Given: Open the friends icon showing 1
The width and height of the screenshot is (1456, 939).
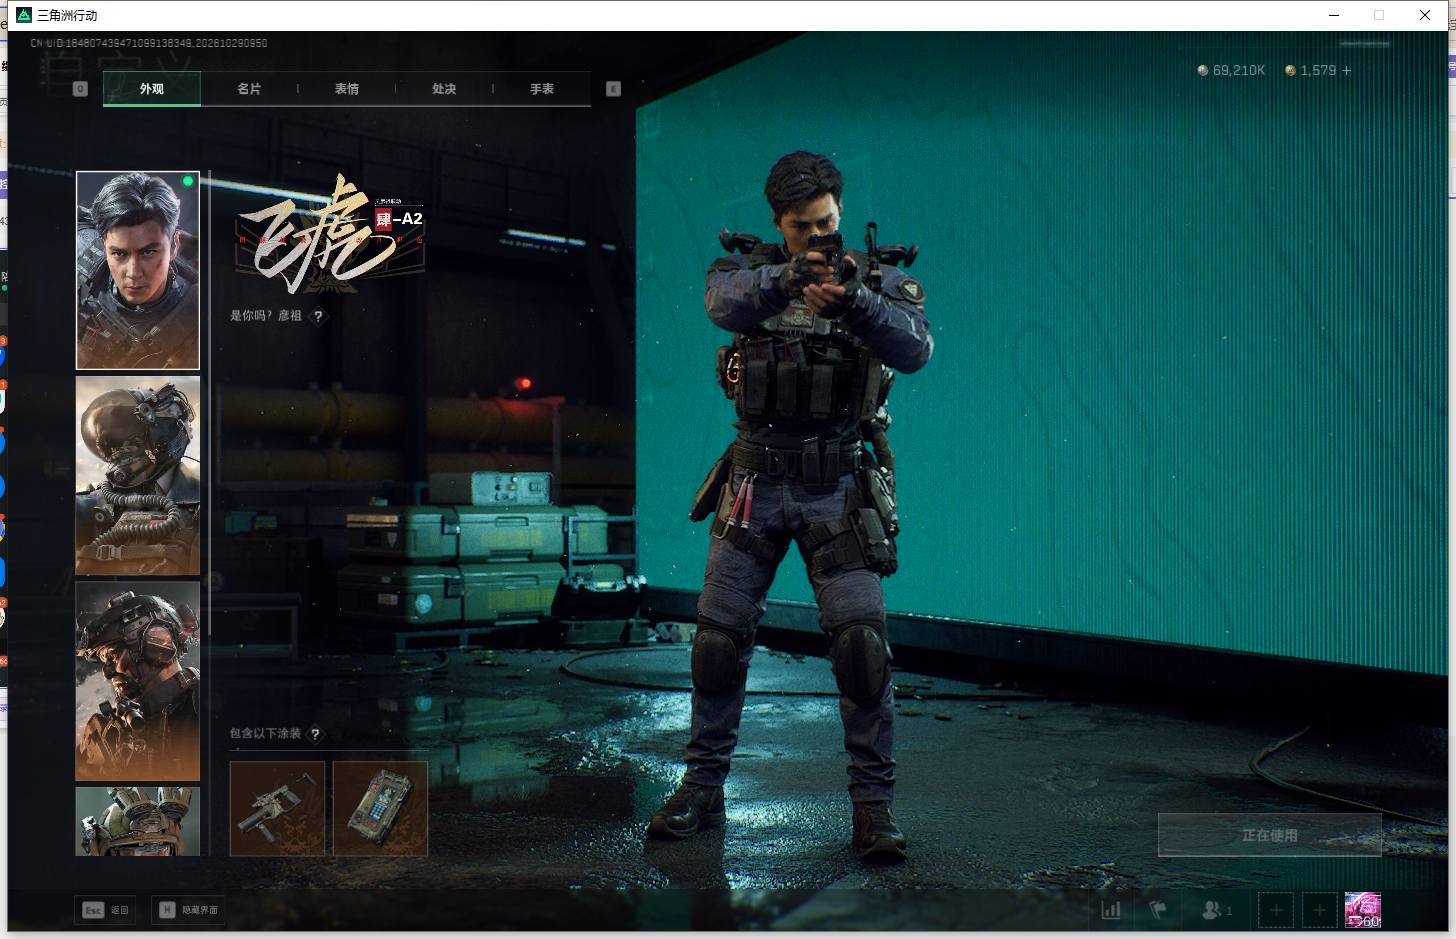Looking at the screenshot, I should click(x=1216, y=910).
